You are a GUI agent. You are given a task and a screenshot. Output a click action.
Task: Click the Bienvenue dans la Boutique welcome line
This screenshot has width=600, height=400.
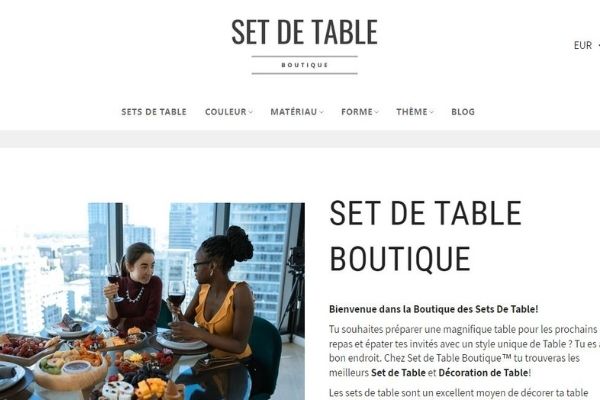coord(434,309)
